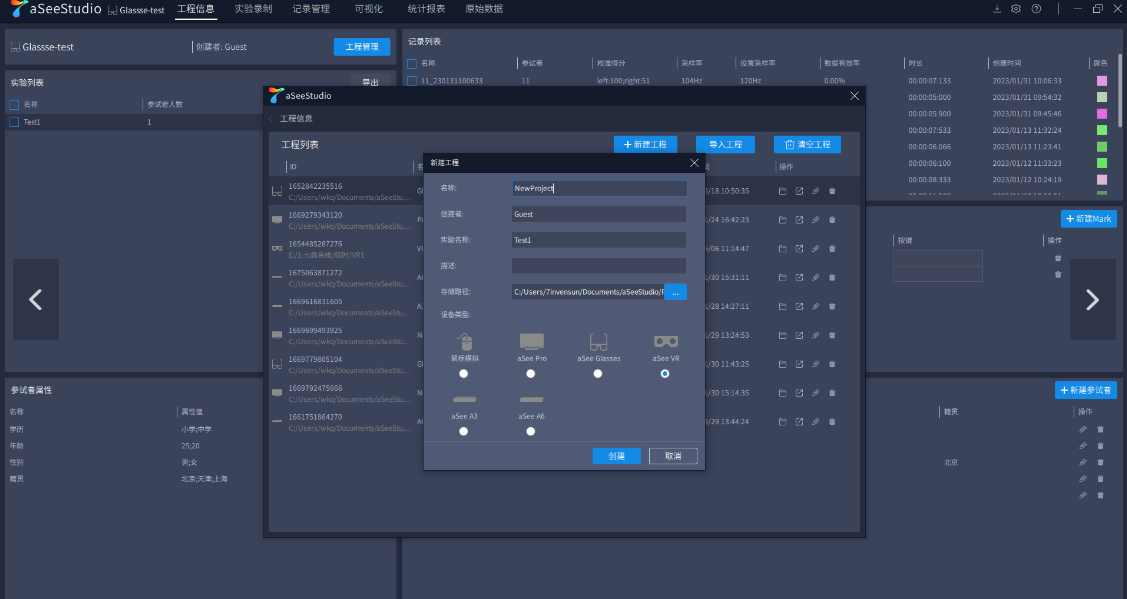Click color swatch for record 2023/01/31 10:06:33
This screenshot has width=1127, height=599.
(x=1101, y=81)
